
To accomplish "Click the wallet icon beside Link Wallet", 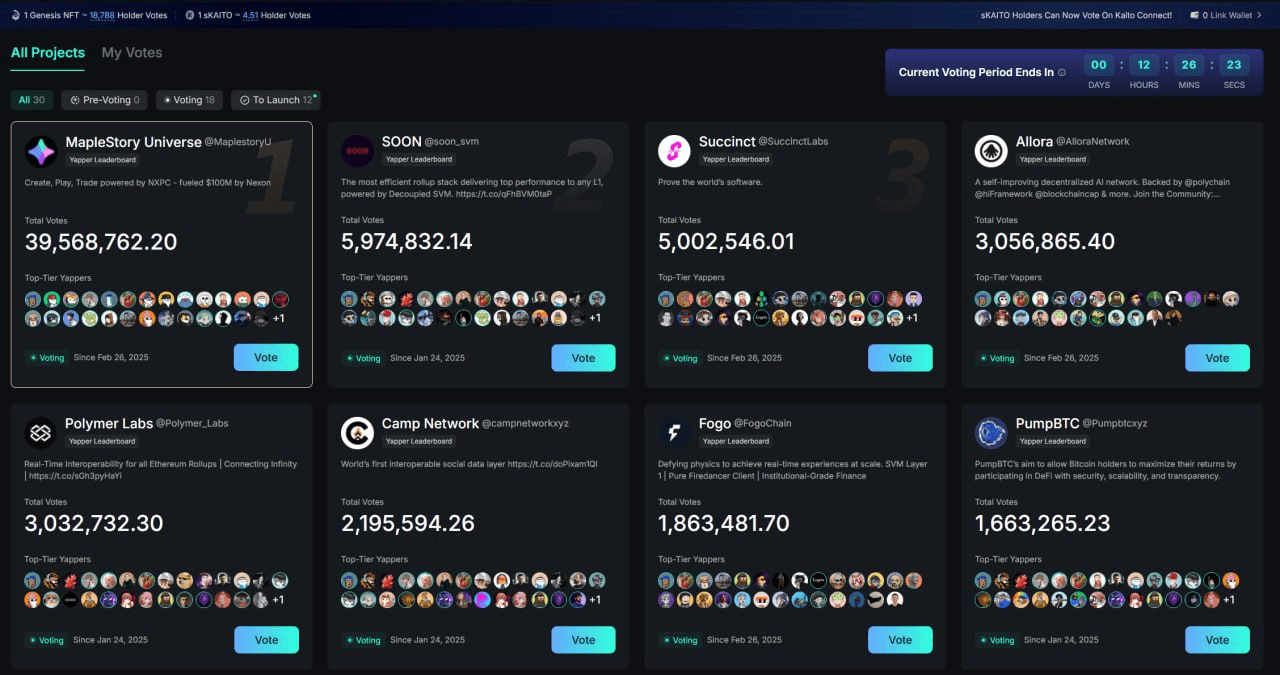I will pyautogui.click(x=1194, y=15).
